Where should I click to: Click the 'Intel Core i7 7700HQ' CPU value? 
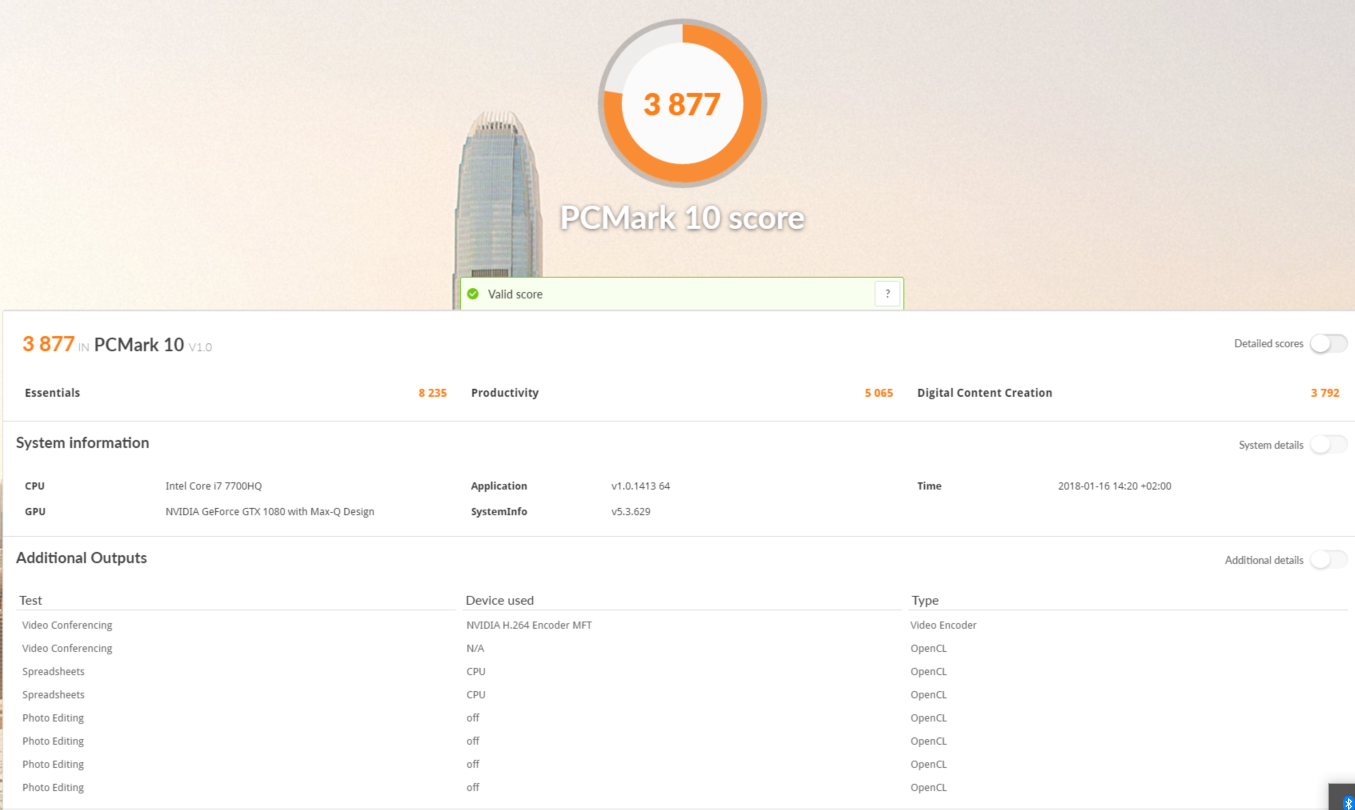tap(214, 486)
